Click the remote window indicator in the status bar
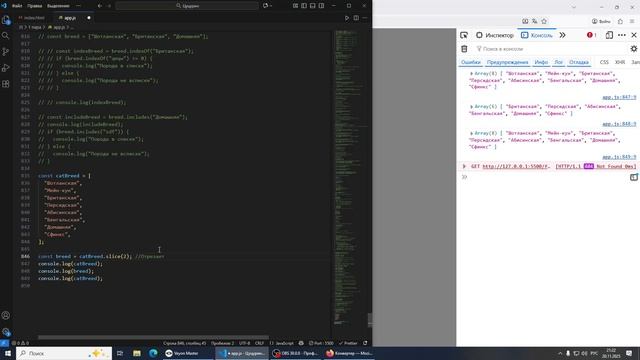The image size is (640, 360). pos(4,343)
